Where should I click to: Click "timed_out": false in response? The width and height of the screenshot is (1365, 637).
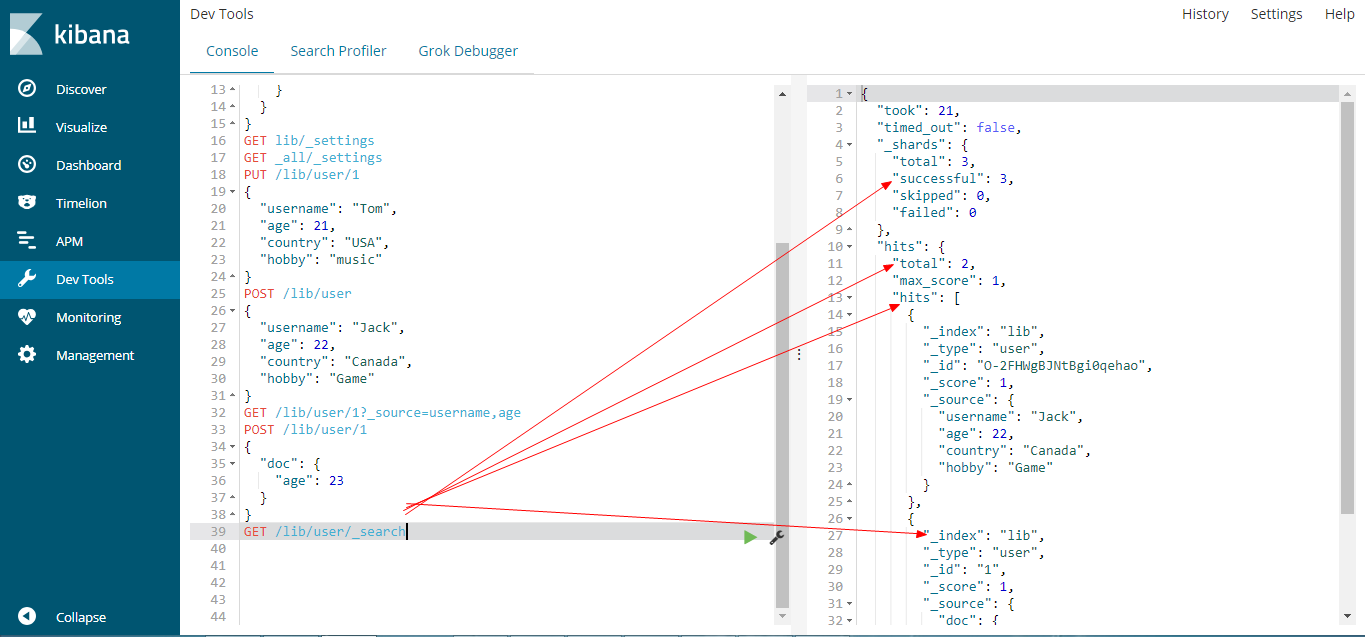coord(949,127)
